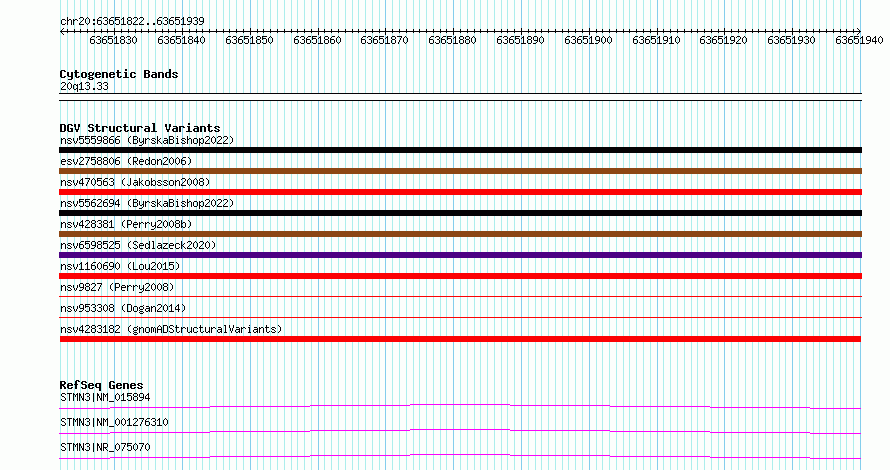
Task: Click ruler position 63651860
Action: pos(317,40)
